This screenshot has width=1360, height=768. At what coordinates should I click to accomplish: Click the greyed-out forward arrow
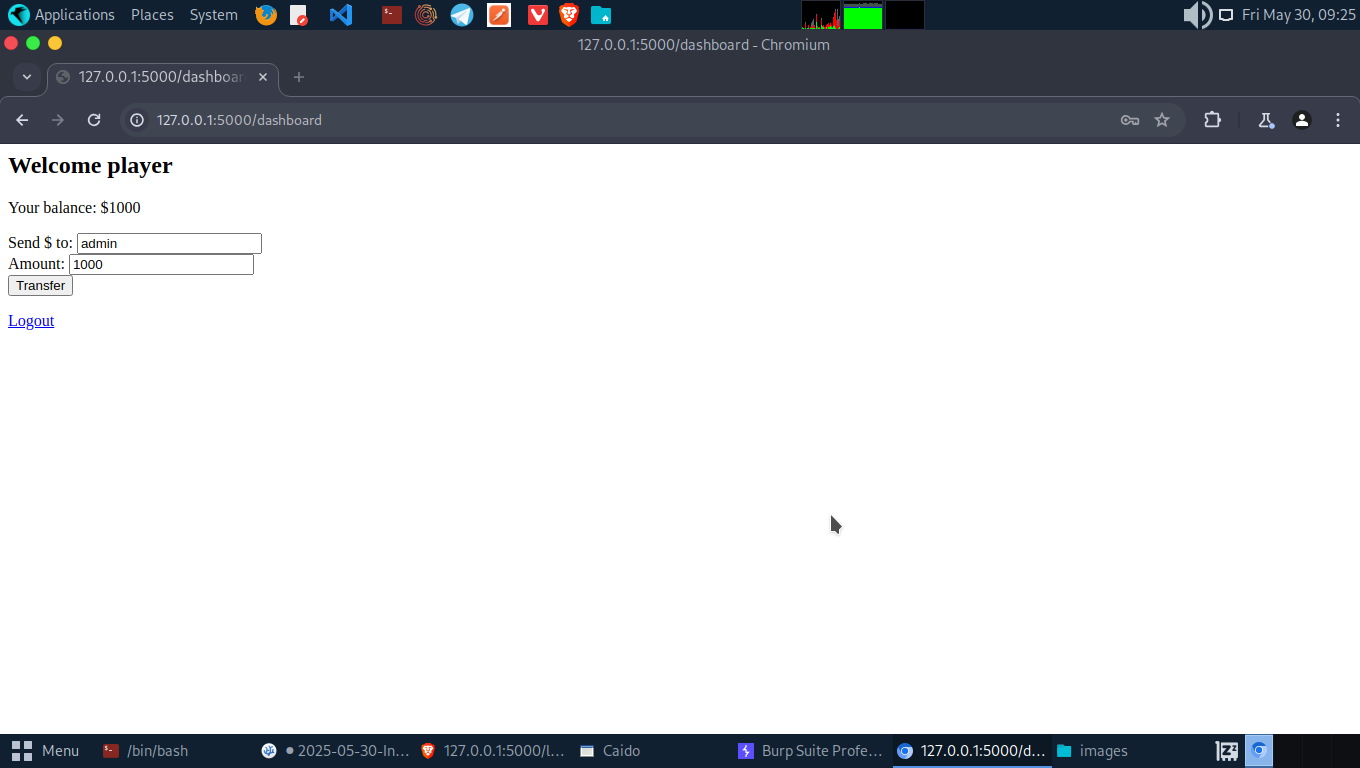click(58, 120)
